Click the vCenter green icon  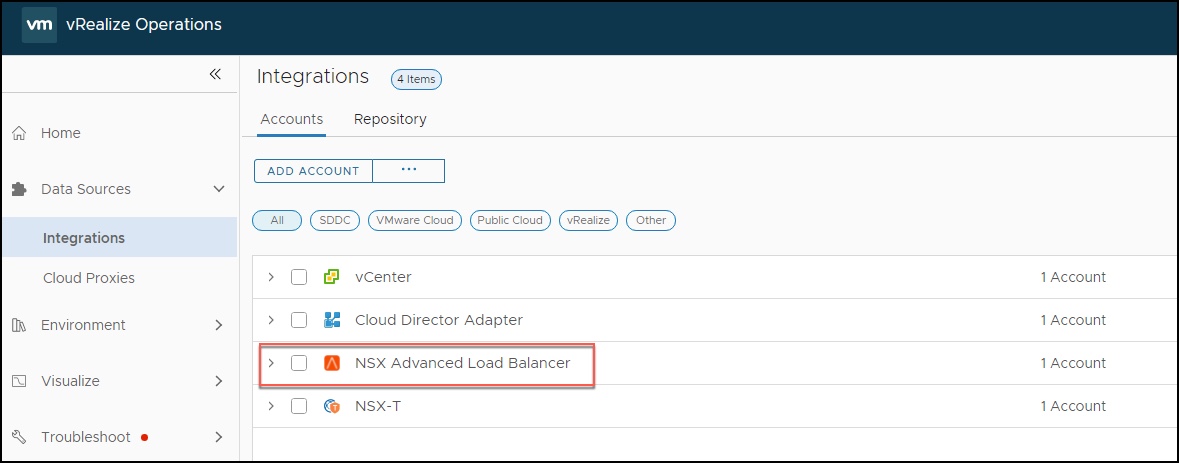tap(332, 277)
